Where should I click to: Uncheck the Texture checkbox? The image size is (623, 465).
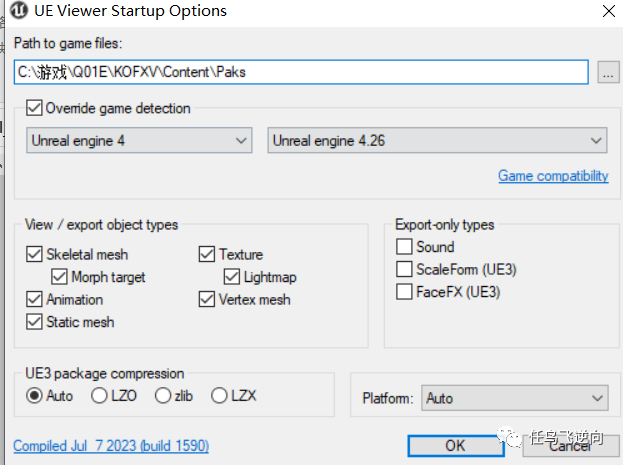click(207, 254)
